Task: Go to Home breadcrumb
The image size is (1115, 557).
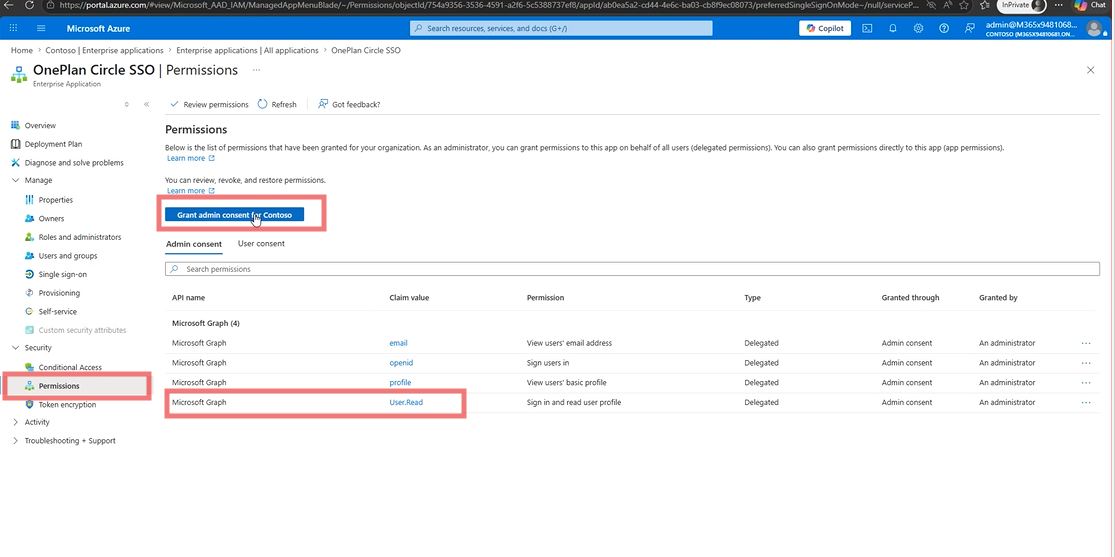Action: coord(21,51)
